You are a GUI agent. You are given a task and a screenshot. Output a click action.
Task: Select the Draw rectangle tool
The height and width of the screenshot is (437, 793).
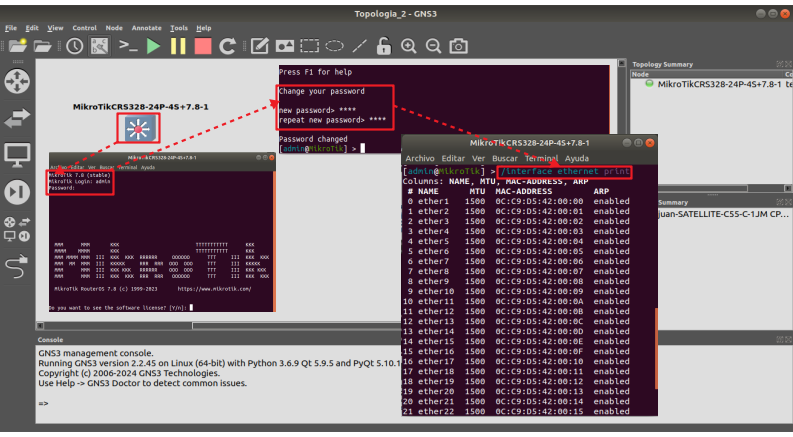309,46
